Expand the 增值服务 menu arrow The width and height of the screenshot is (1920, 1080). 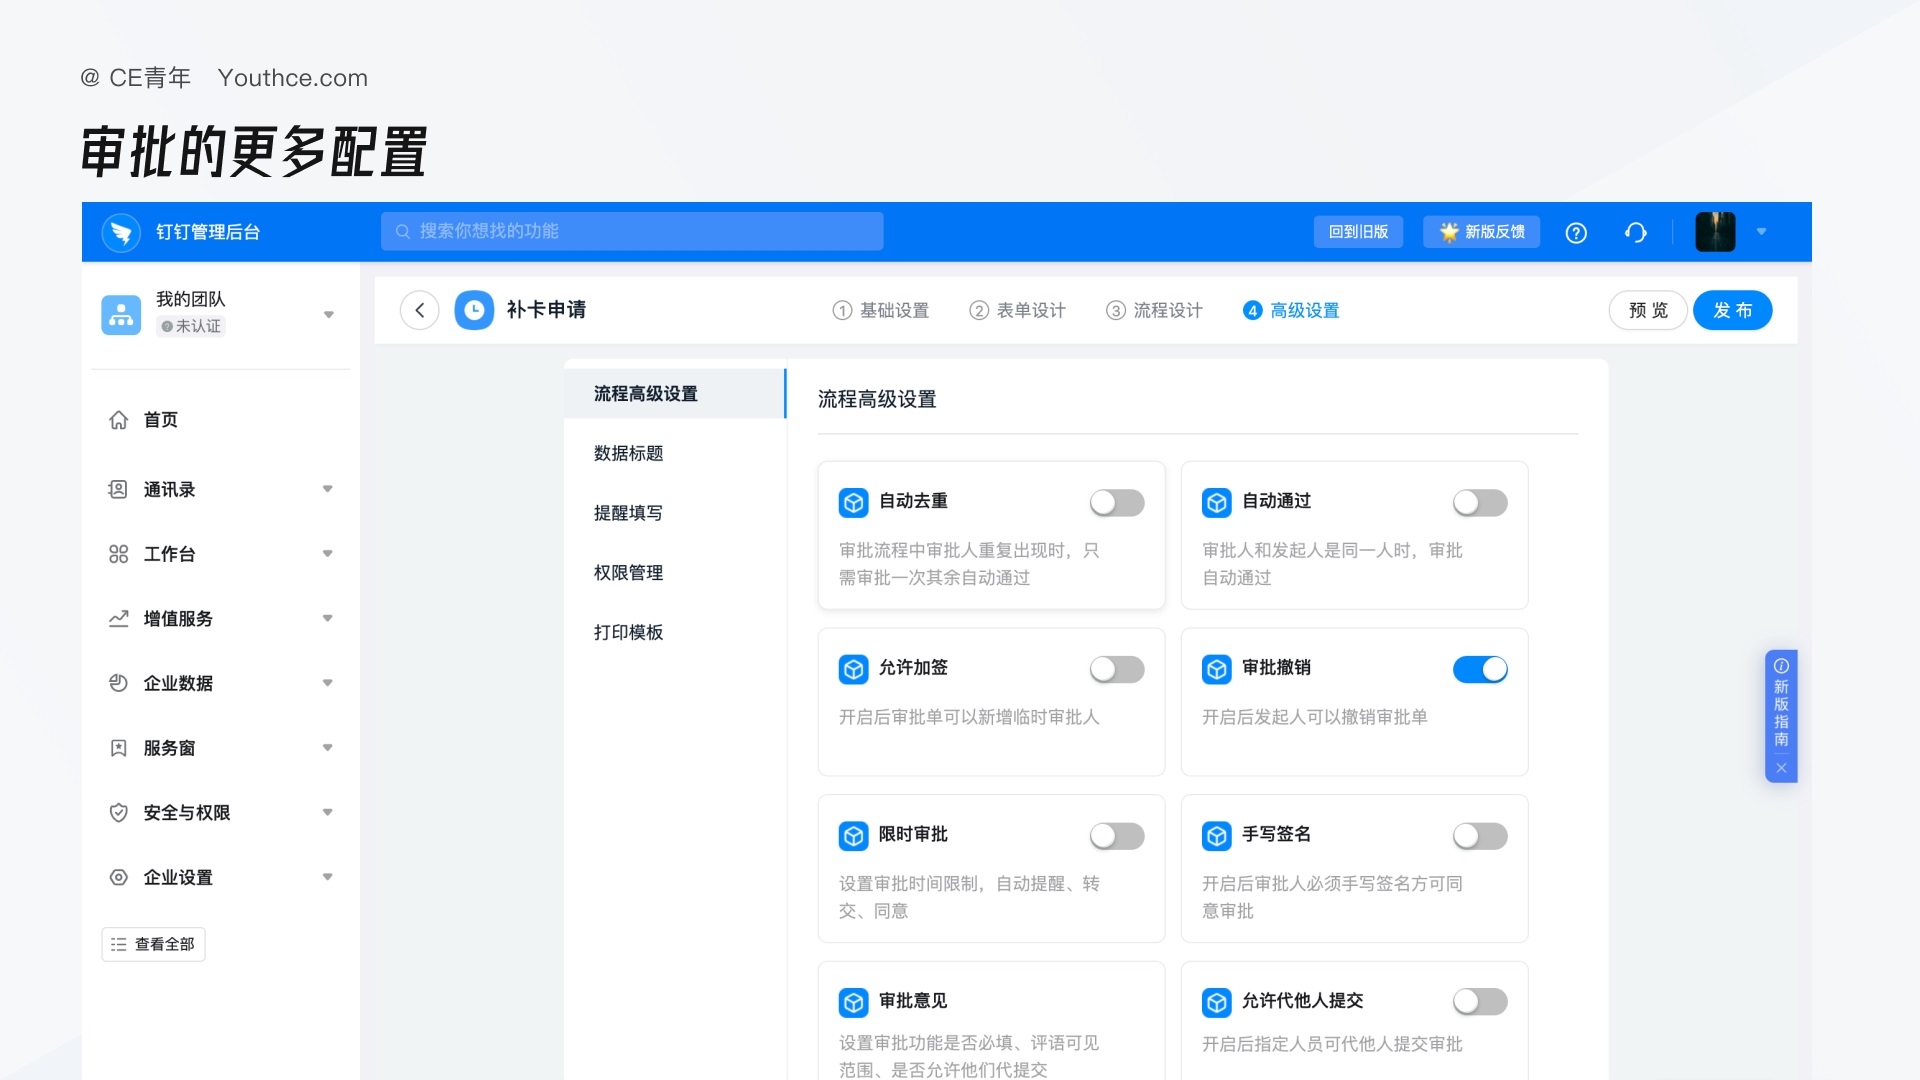coord(327,619)
